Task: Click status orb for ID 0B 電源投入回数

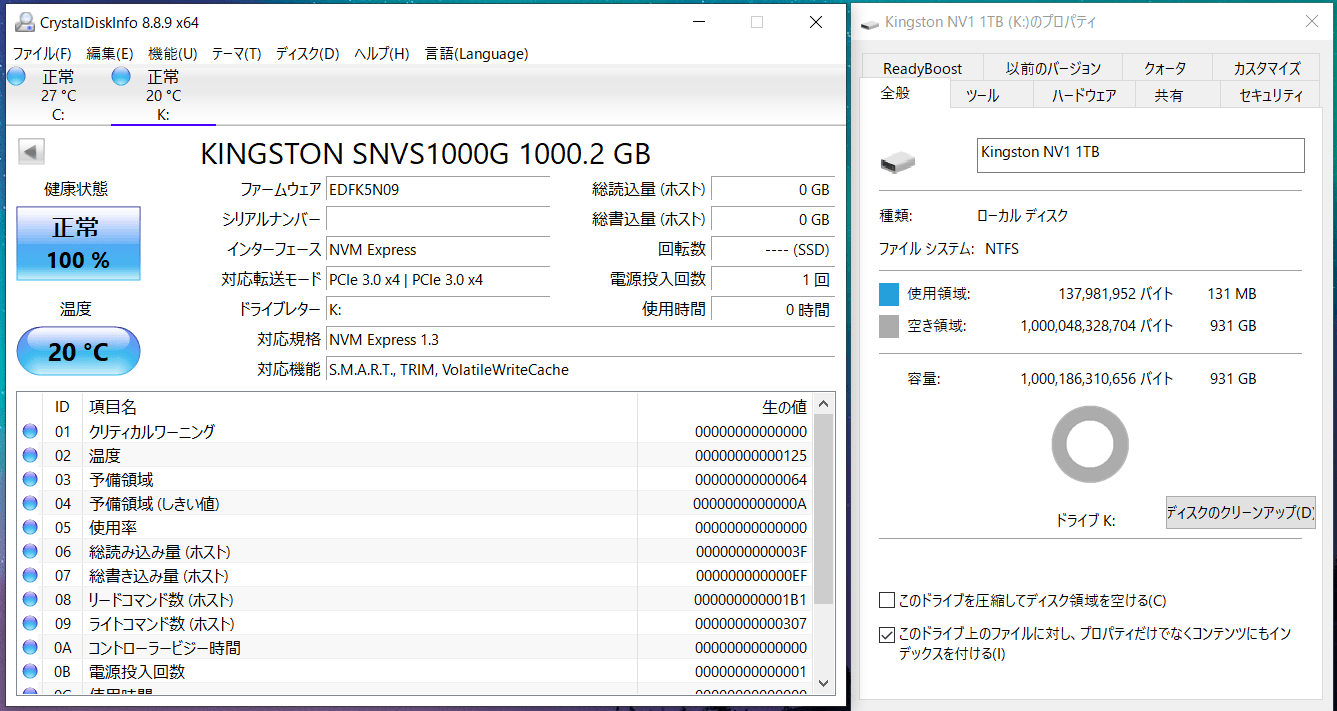Action: 30,672
